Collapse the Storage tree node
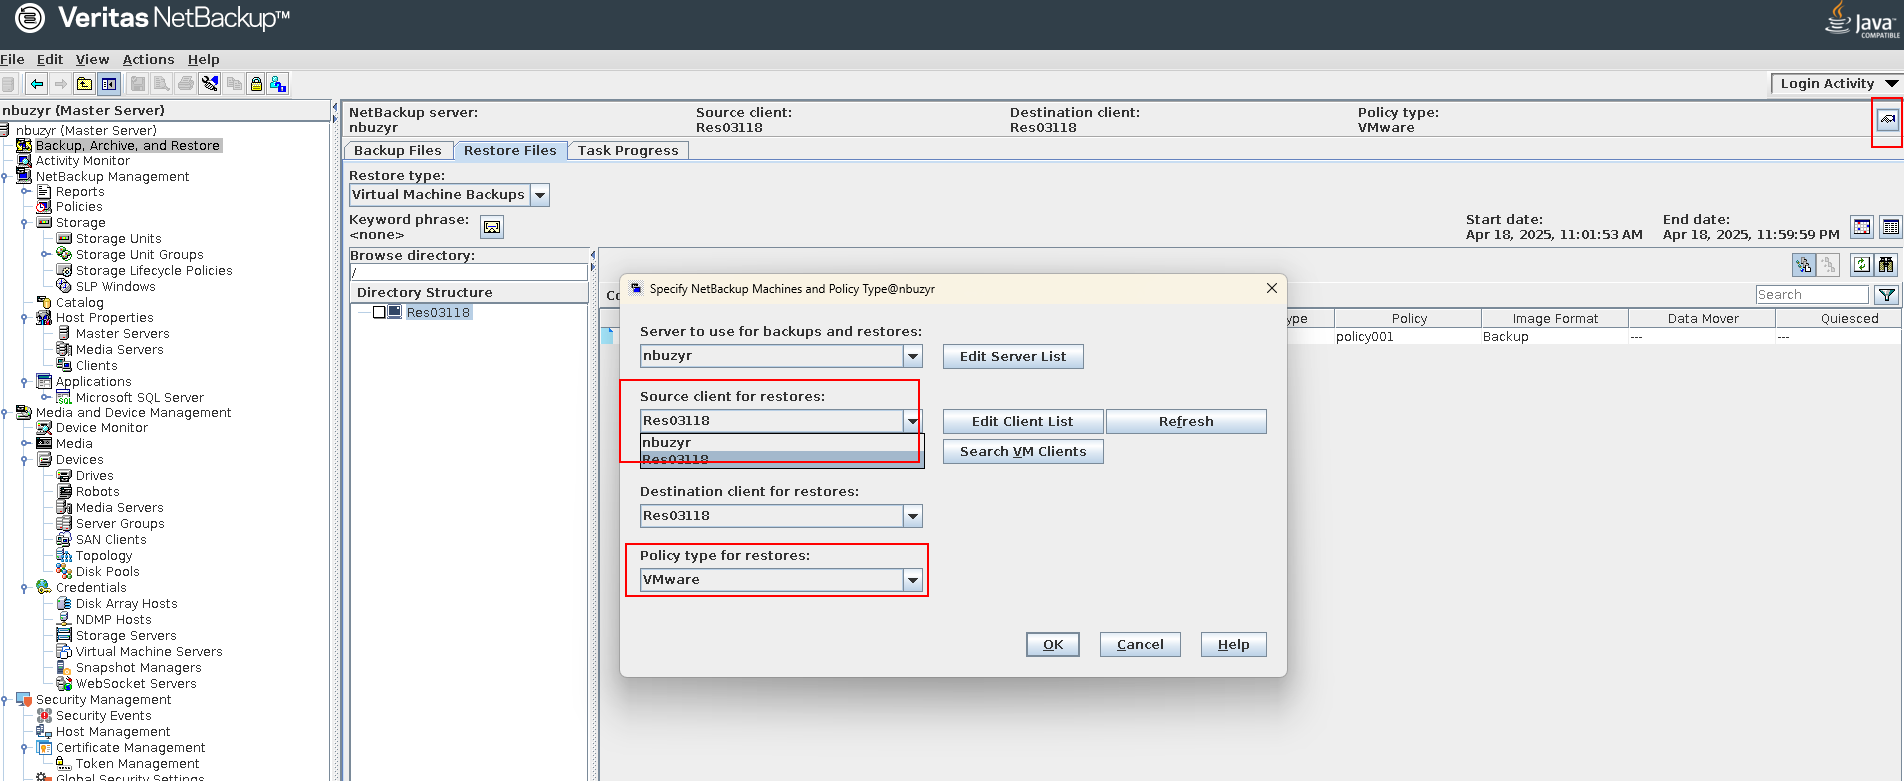Viewport: 1904px width, 781px height. click(x=24, y=223)
